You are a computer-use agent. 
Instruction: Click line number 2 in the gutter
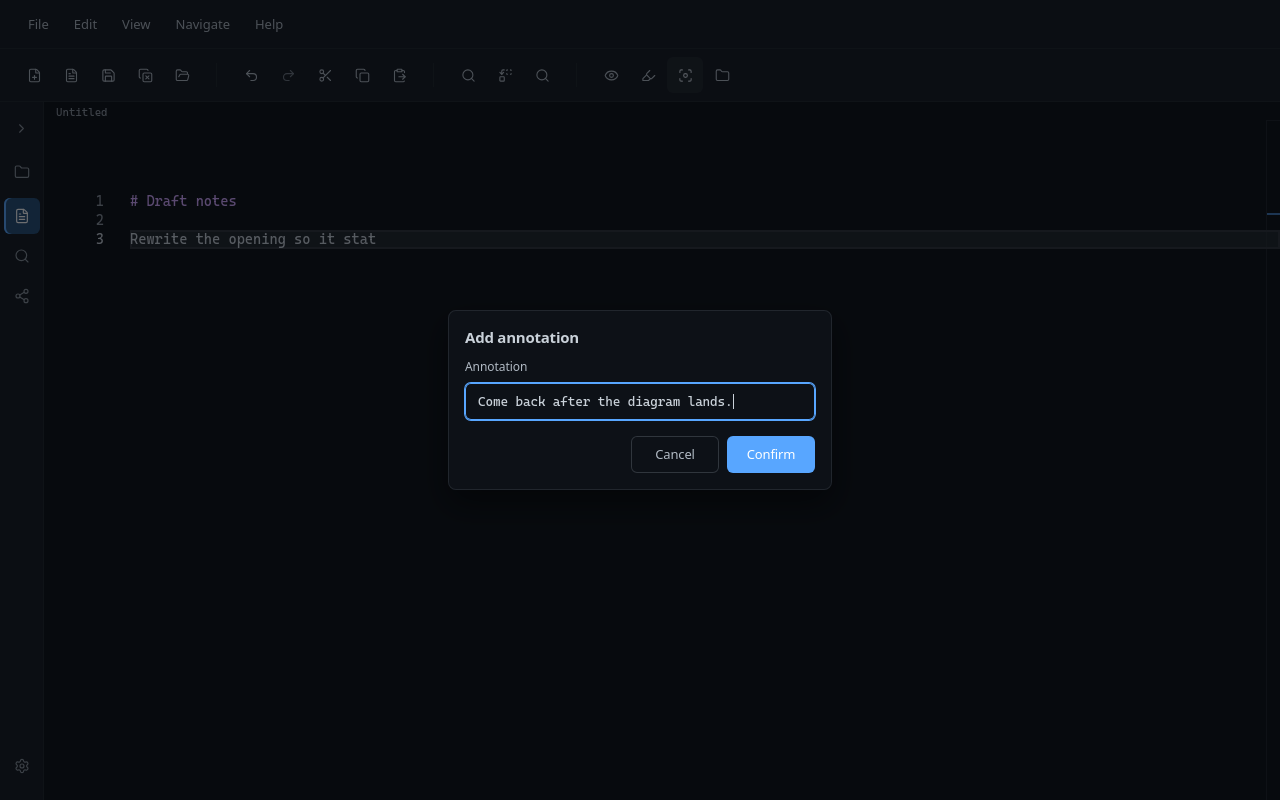point(100,220)
